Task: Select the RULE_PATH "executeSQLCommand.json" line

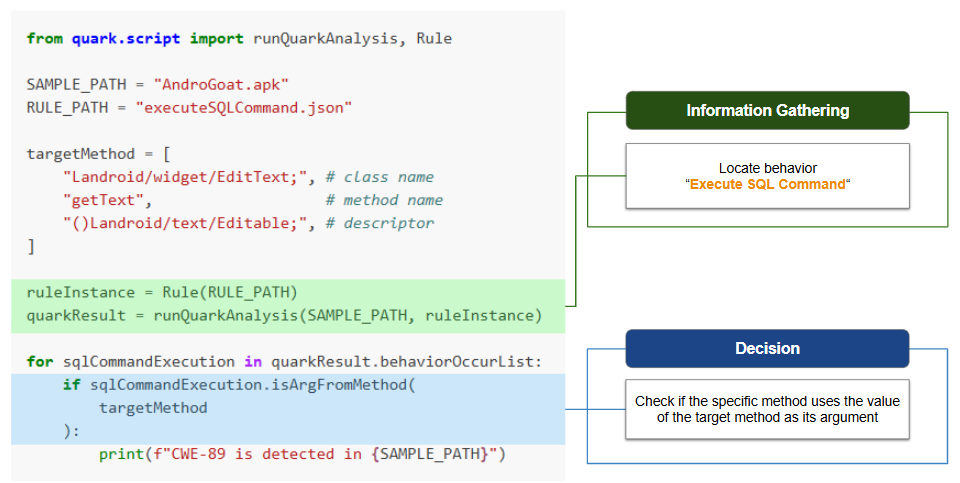Action: pos(189,108)
